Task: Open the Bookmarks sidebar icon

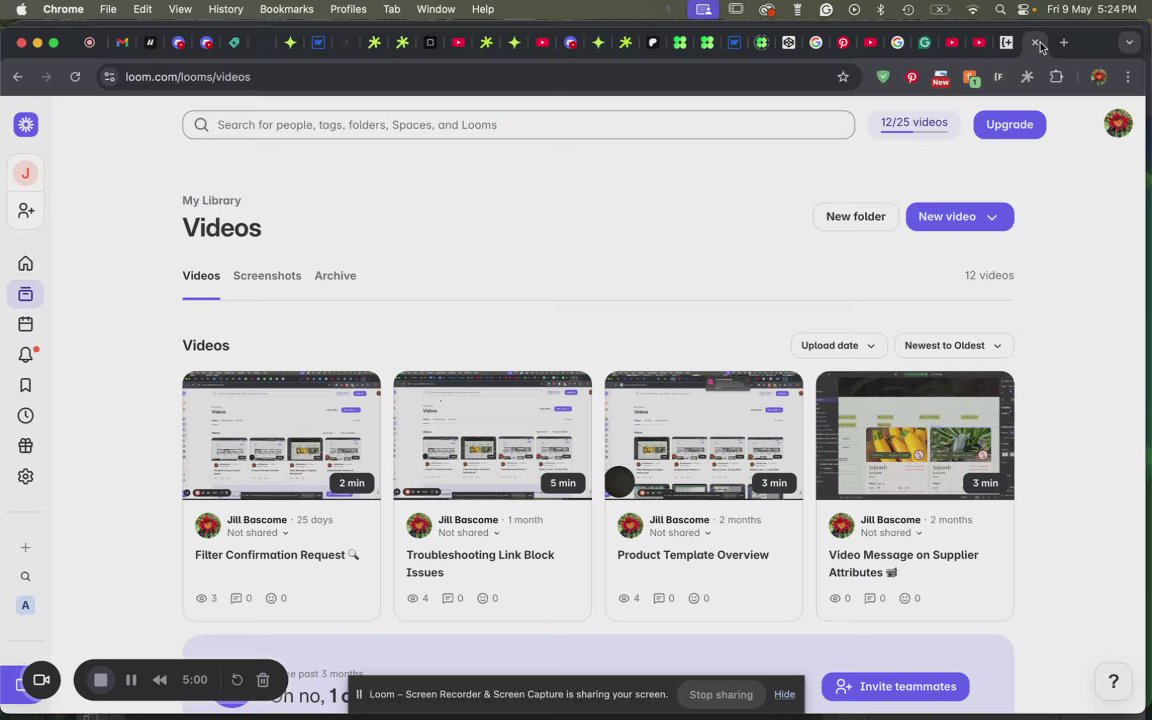Action: click(26, 385)
